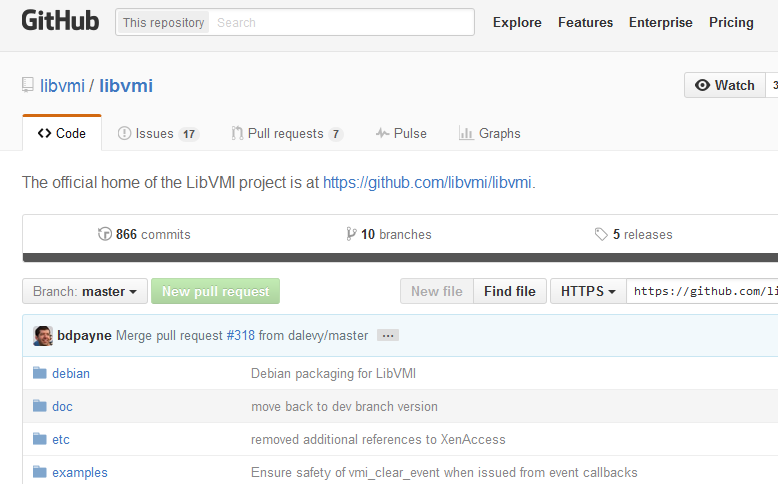Open the Pull requests count badge 7
778x484 pixels.
[336, 134]
